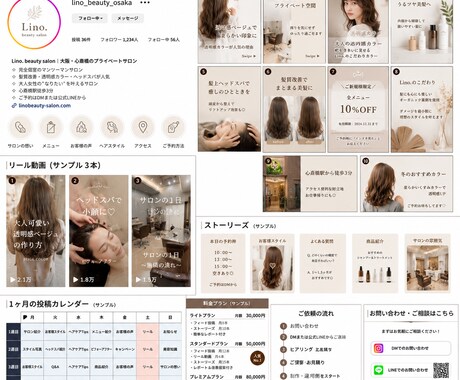Click the 土 column header in calendar
Screen dimensions: 460x380
(x=147, y=317)
